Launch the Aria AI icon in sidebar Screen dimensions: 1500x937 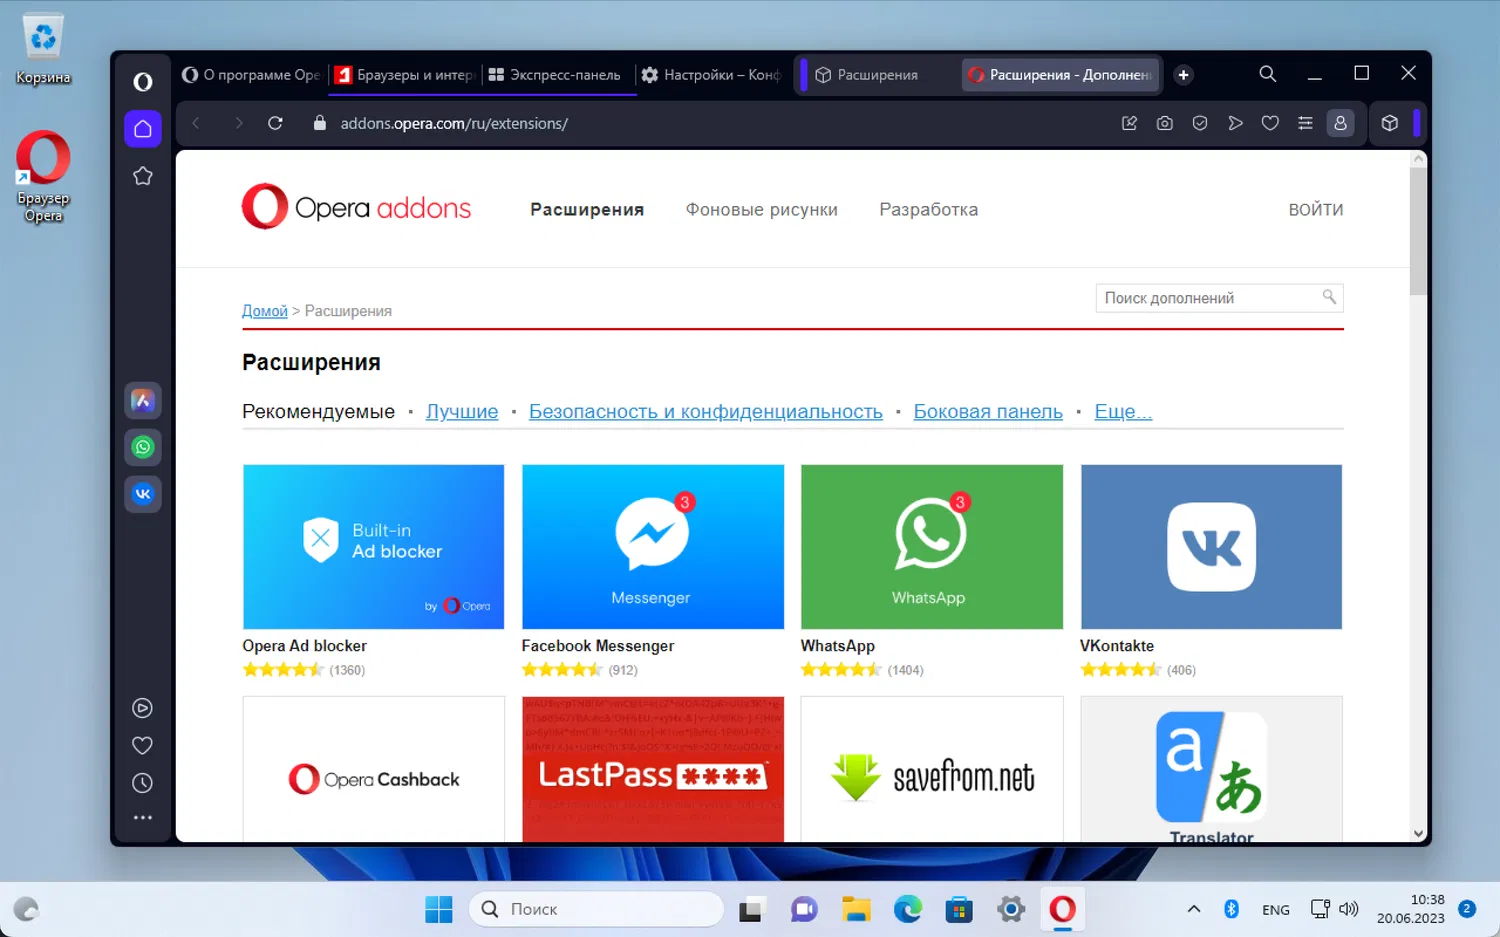[x=143, y=401]
